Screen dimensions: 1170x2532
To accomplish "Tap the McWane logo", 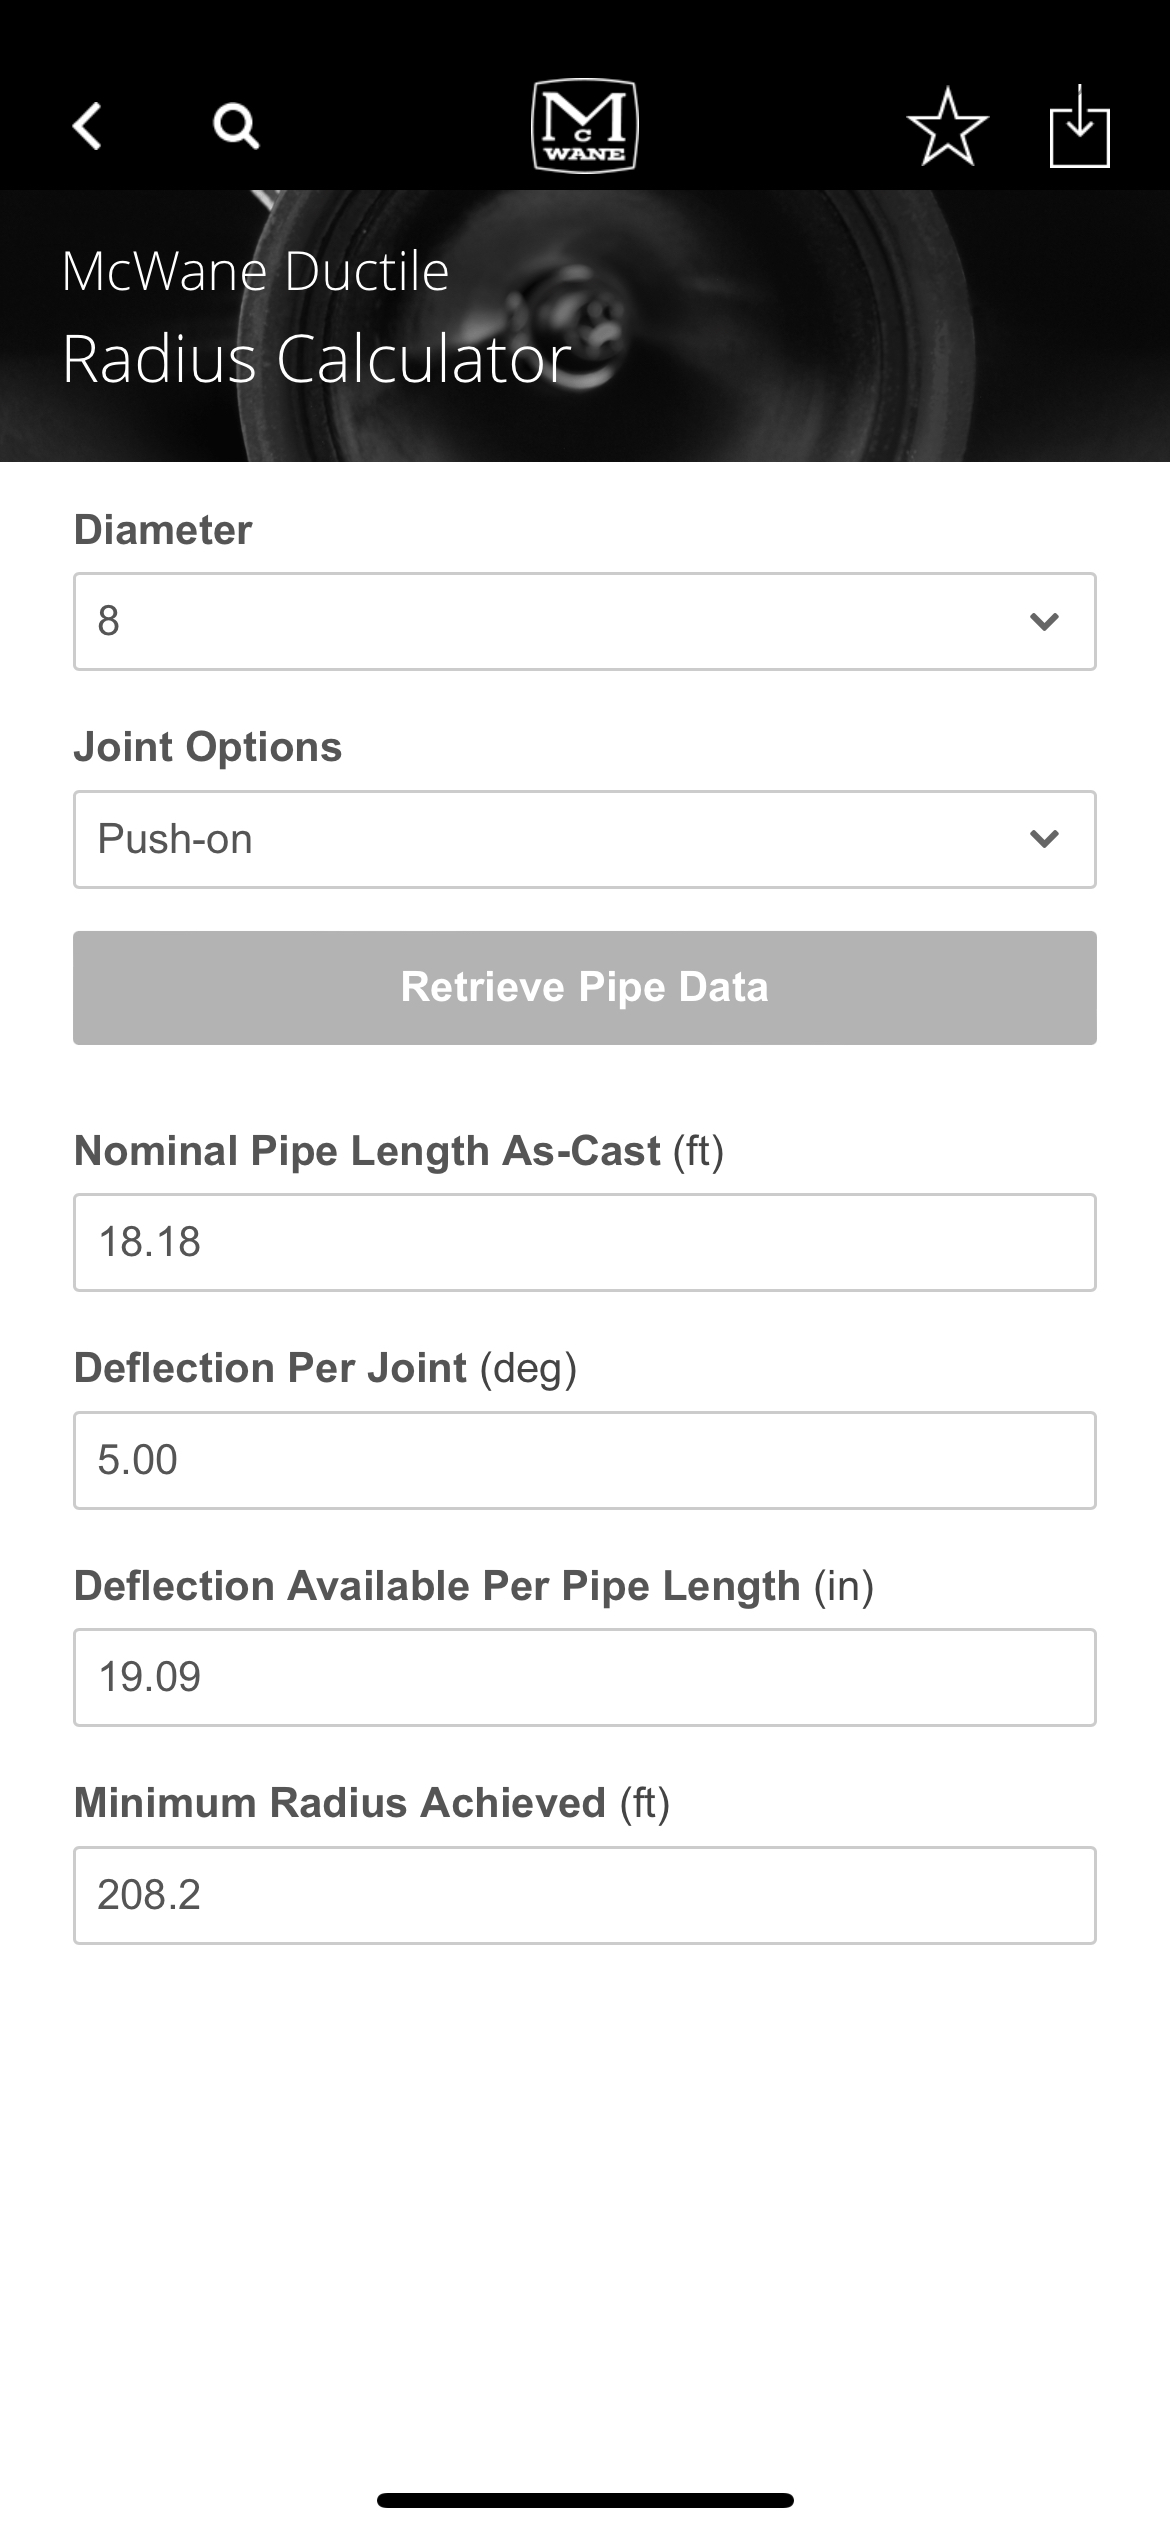I will [x=585, y=126].
